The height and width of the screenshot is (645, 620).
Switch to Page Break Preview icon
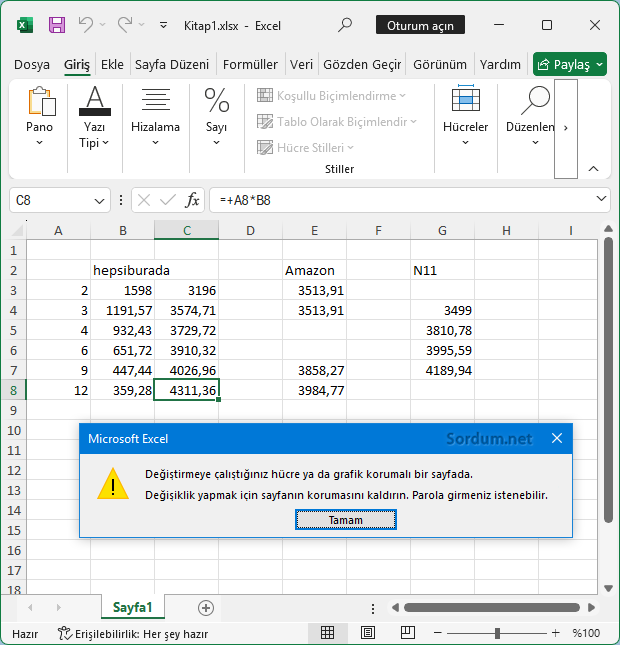coord(408,633)
